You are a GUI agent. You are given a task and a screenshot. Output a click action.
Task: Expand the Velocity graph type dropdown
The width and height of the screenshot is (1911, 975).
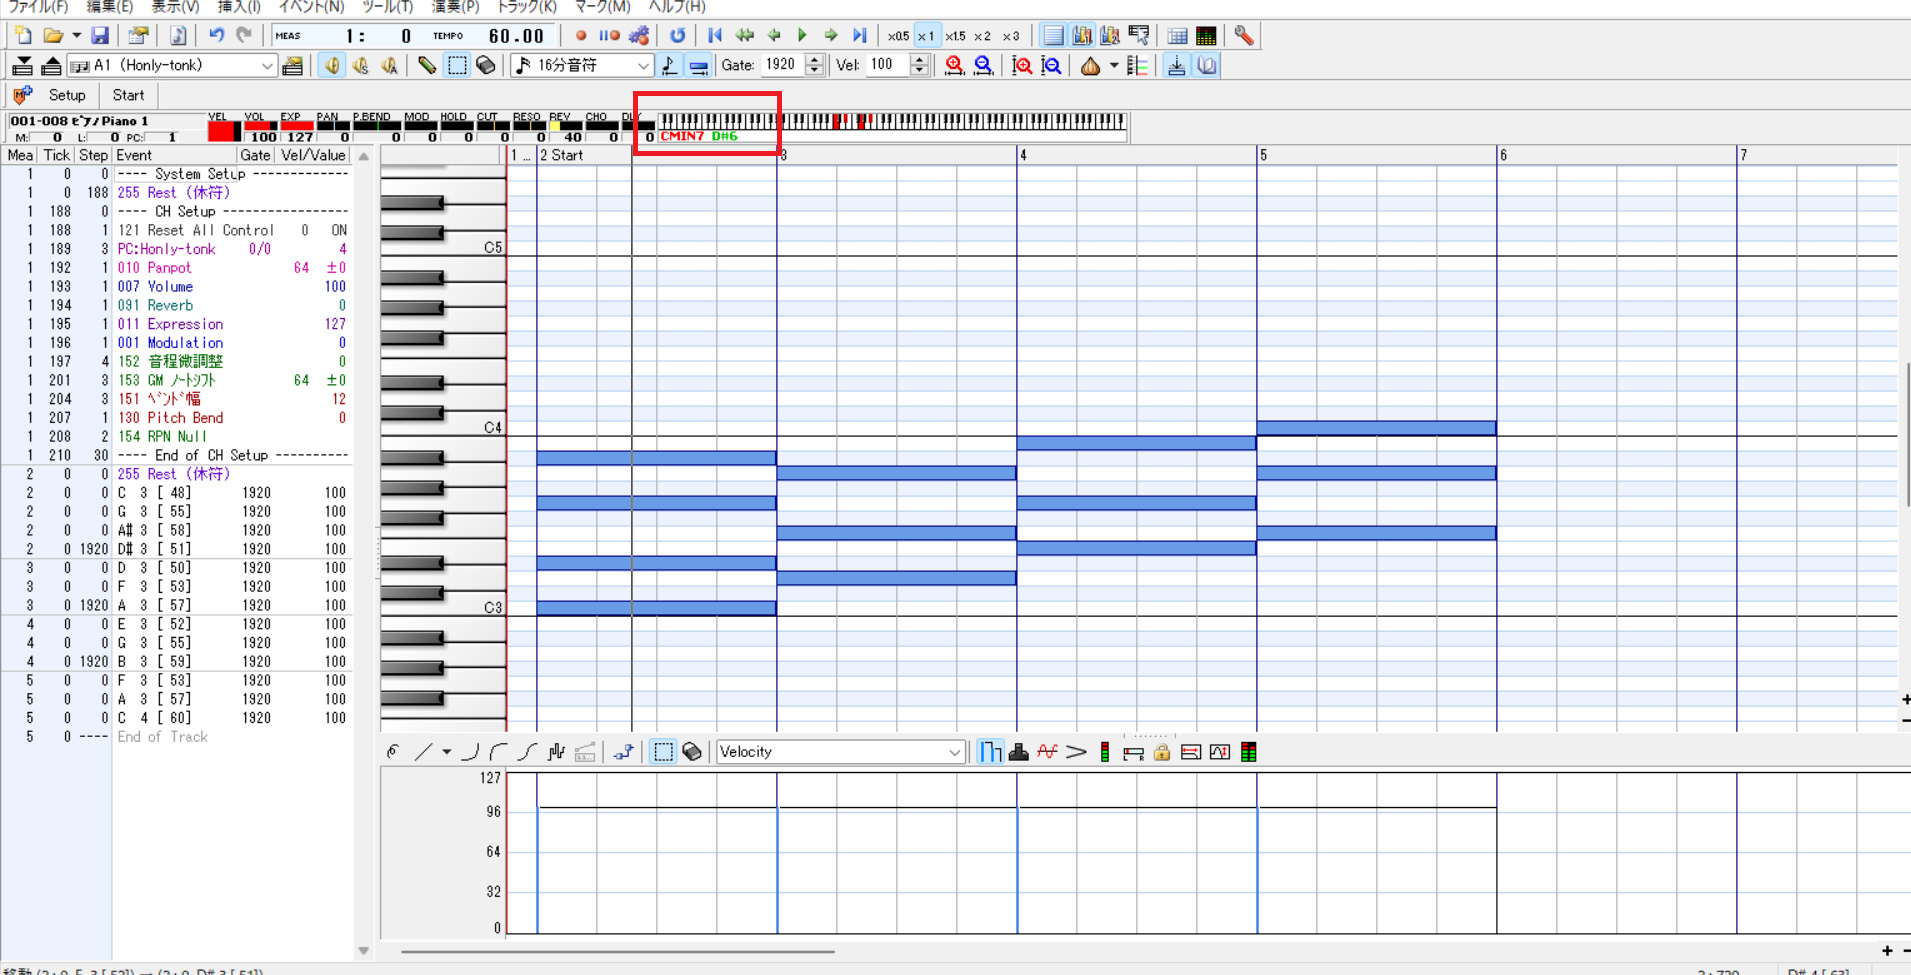click(x=954, y=752)
